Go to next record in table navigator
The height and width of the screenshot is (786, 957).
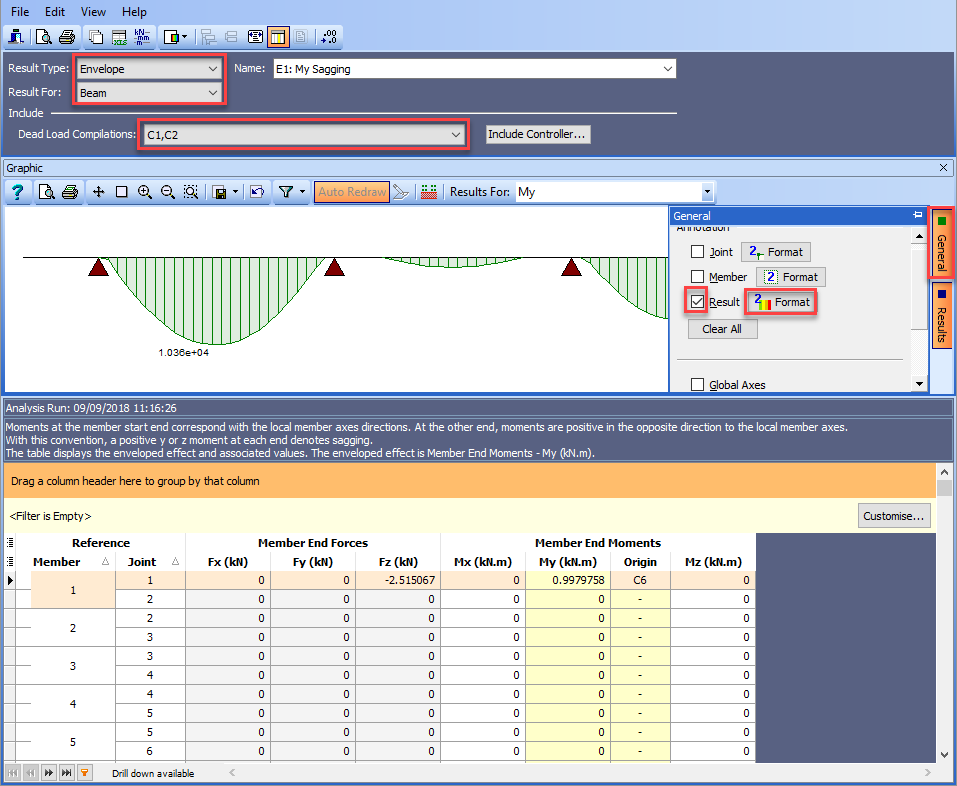(x=49, y=773)
